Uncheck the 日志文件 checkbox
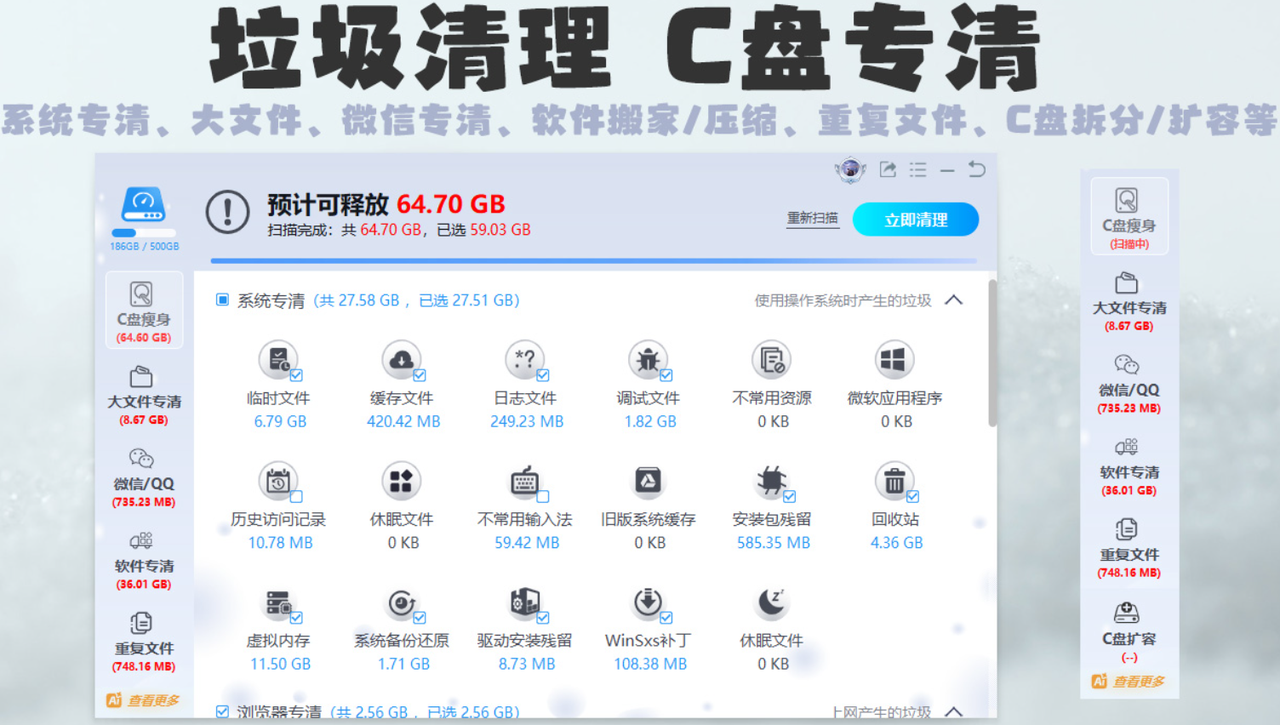 [543, 376]
